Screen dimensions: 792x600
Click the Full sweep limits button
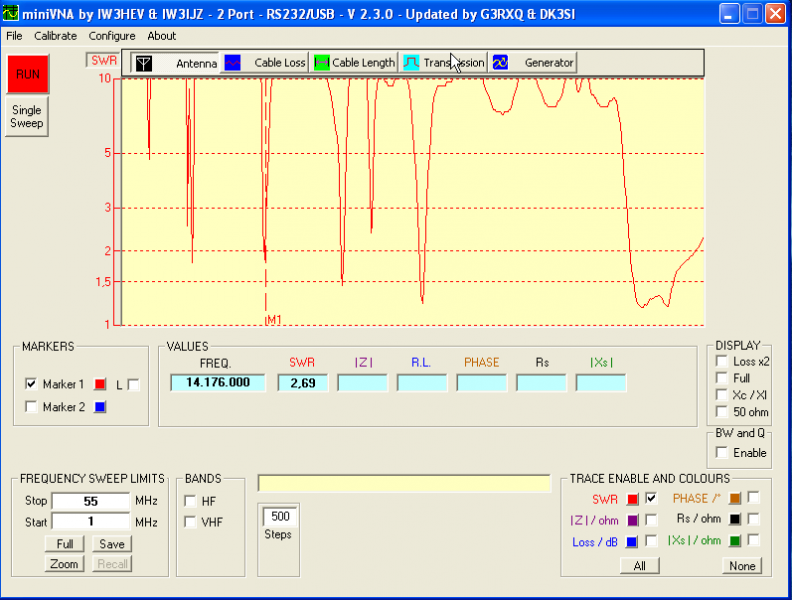65,544
